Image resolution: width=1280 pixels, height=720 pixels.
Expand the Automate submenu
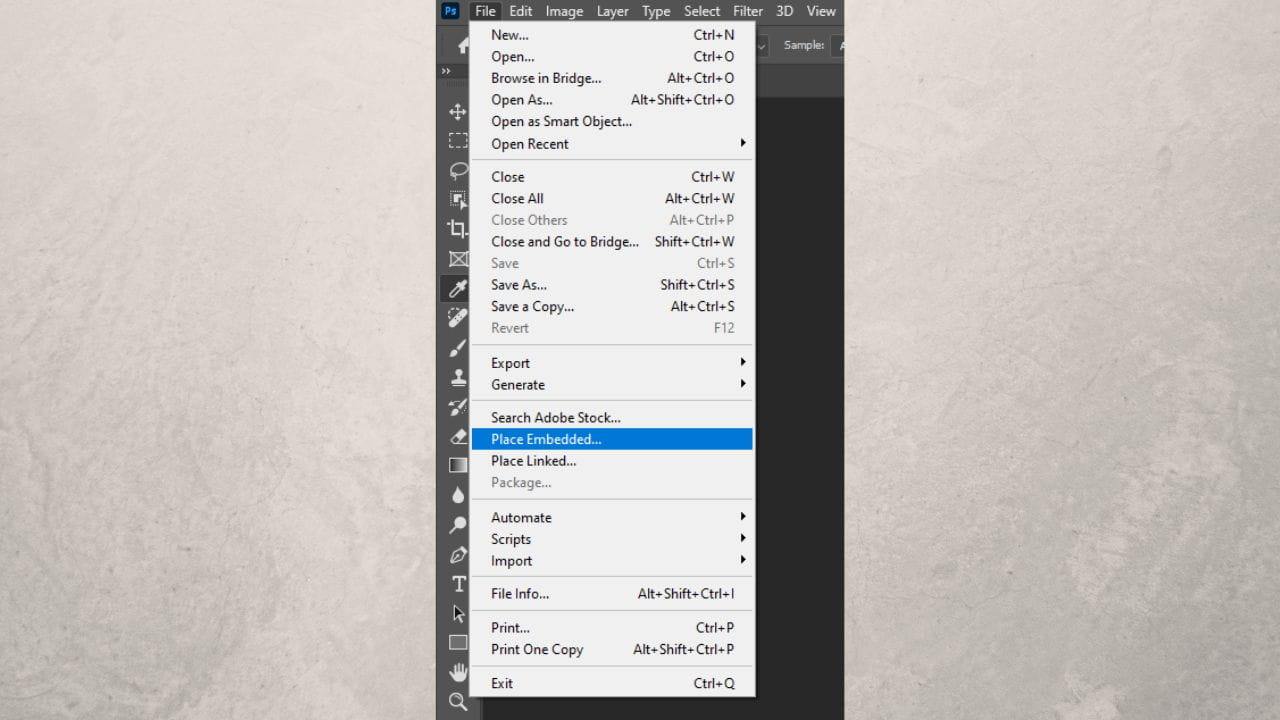click(612, 517)
